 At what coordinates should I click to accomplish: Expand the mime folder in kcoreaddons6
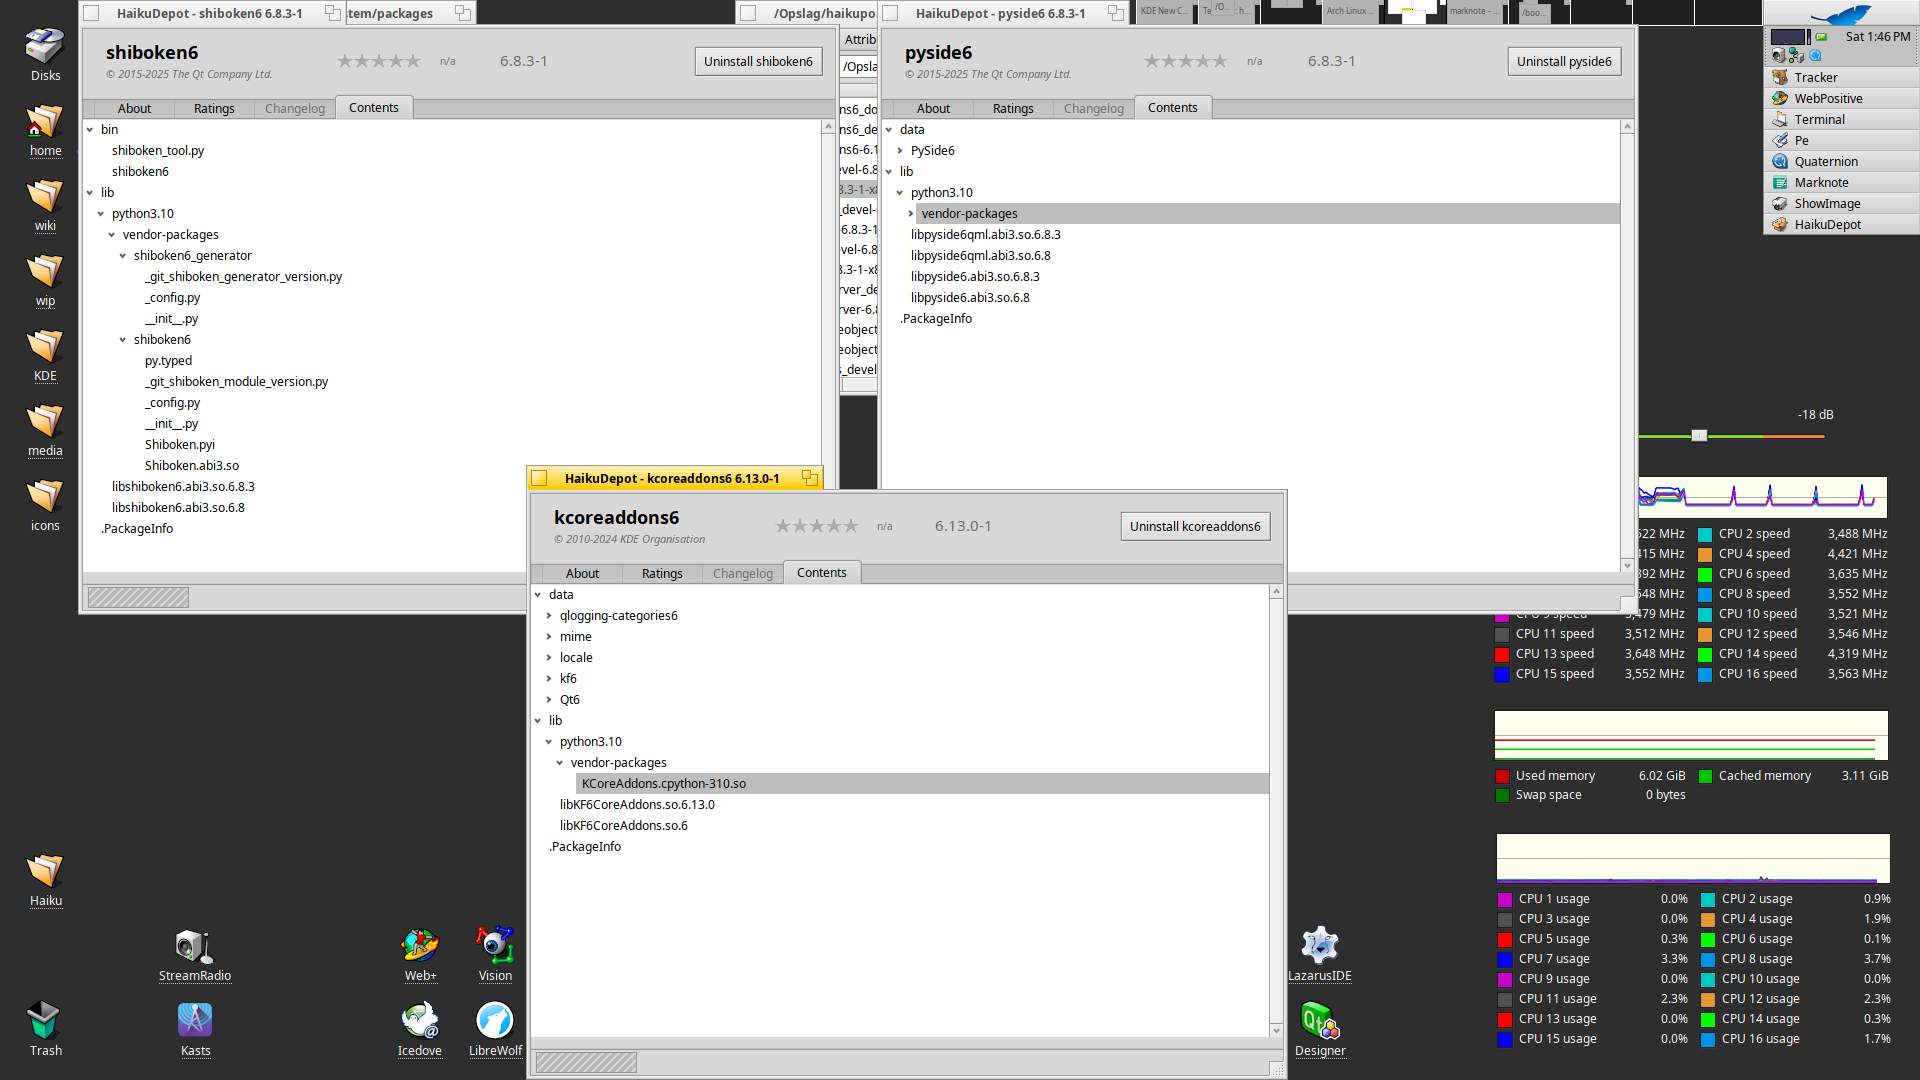point(549,636)
